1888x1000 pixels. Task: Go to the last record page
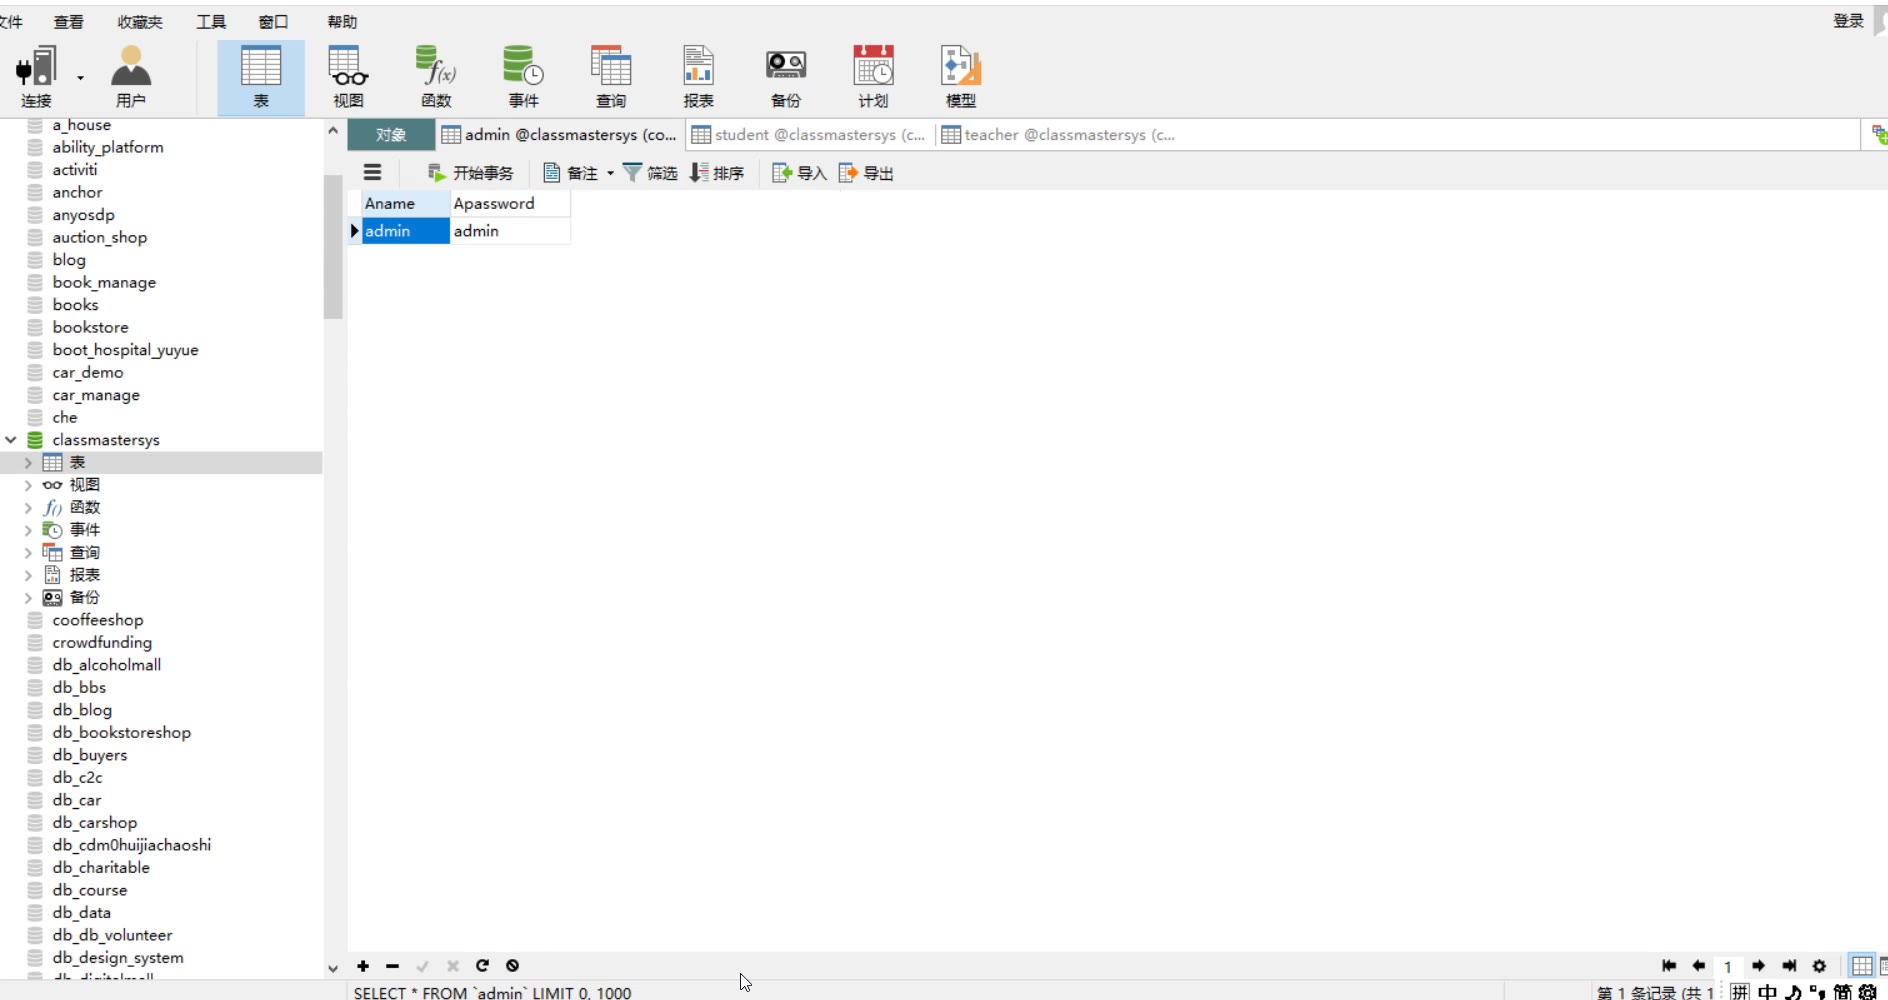1789,966
